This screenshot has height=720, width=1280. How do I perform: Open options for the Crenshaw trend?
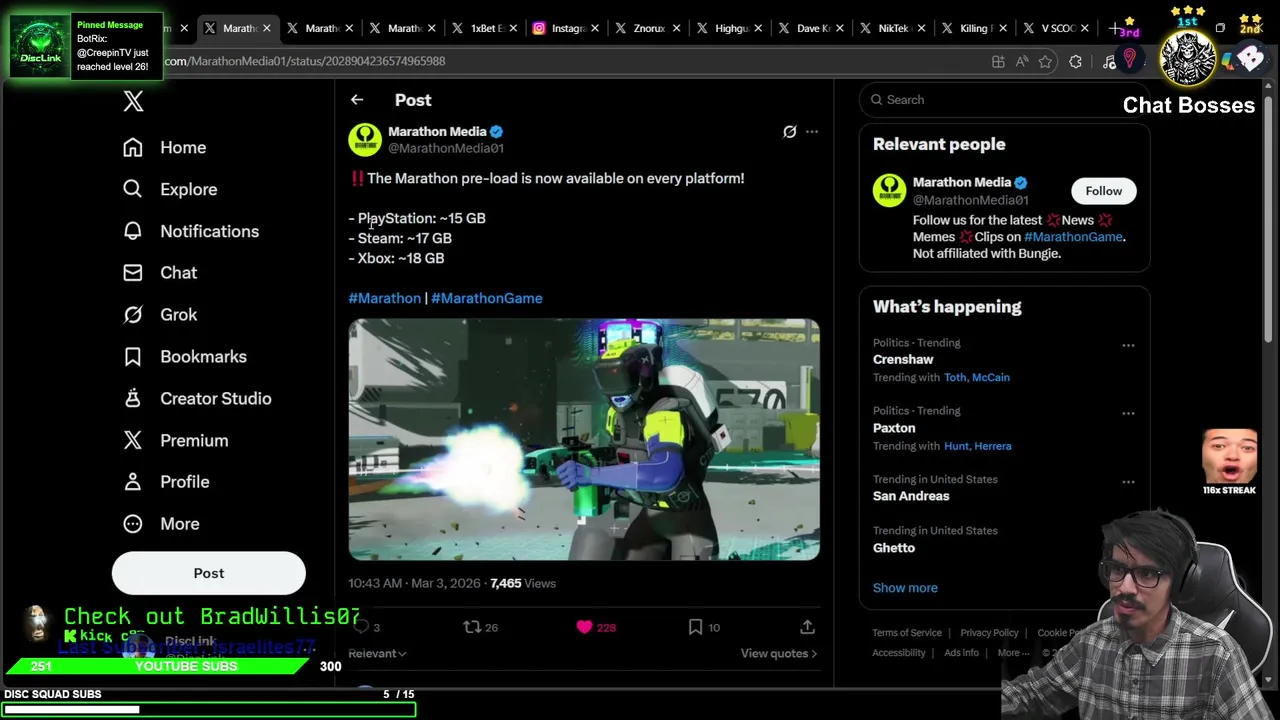click(1128, 345)
